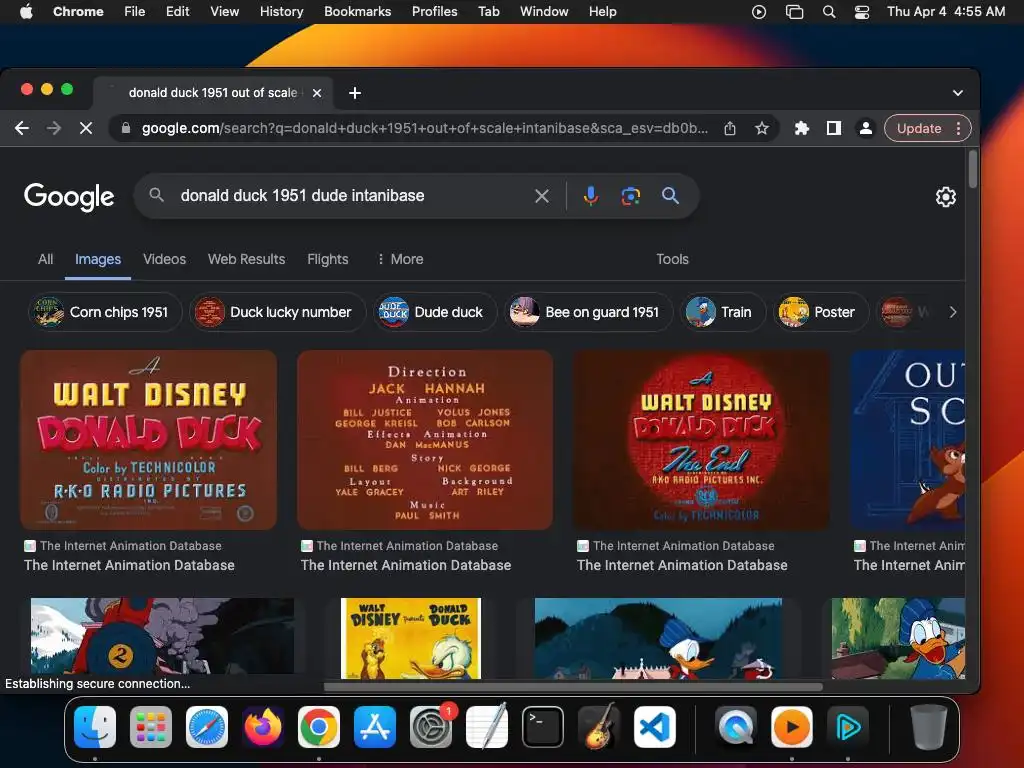Click the horizontal page scrollbar
This screenshot has height=768, width=1024.
pos(573,686)
